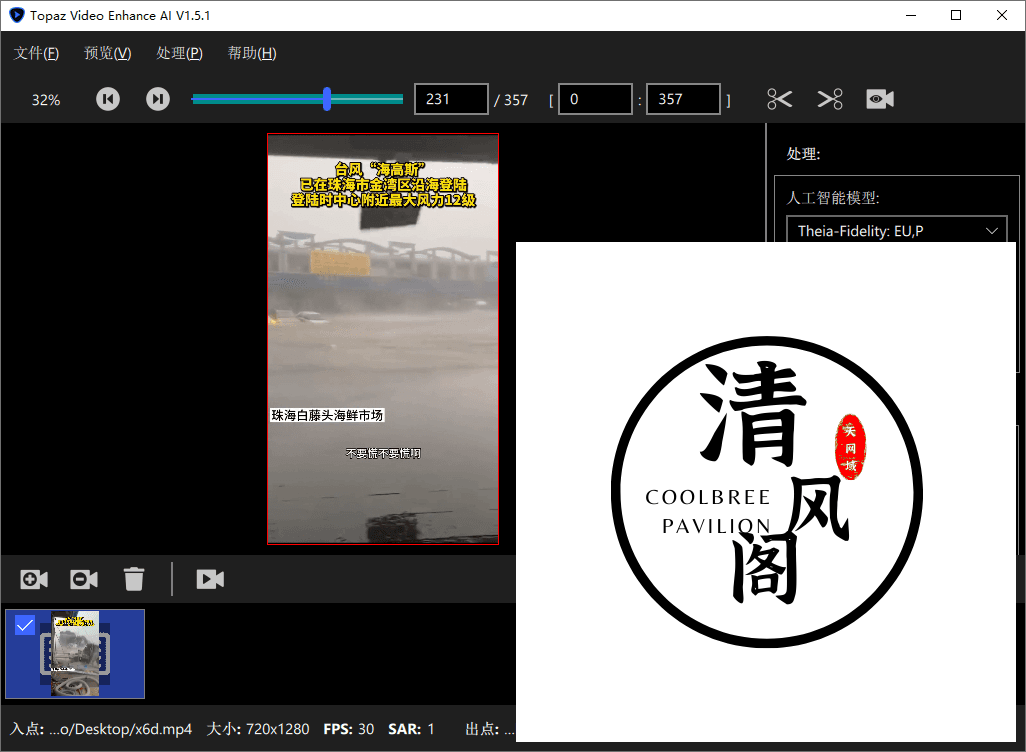Image resolution: width=1026 pixels, height=752 pixels.
Task: Click the frame position slider handle
Action: click(x=327, y=99)
